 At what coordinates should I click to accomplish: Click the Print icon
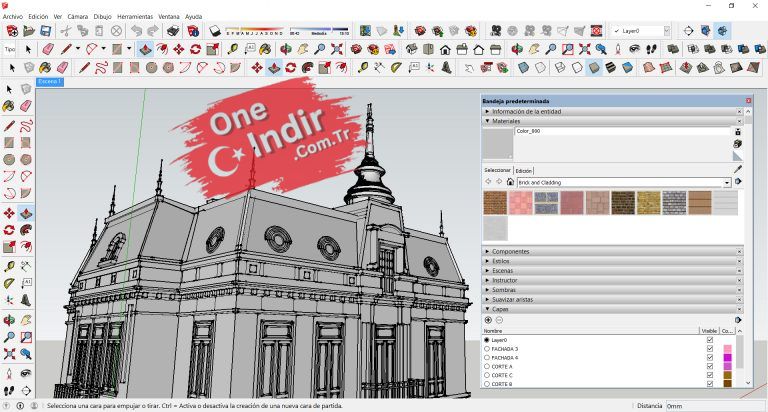click(172, 31)
